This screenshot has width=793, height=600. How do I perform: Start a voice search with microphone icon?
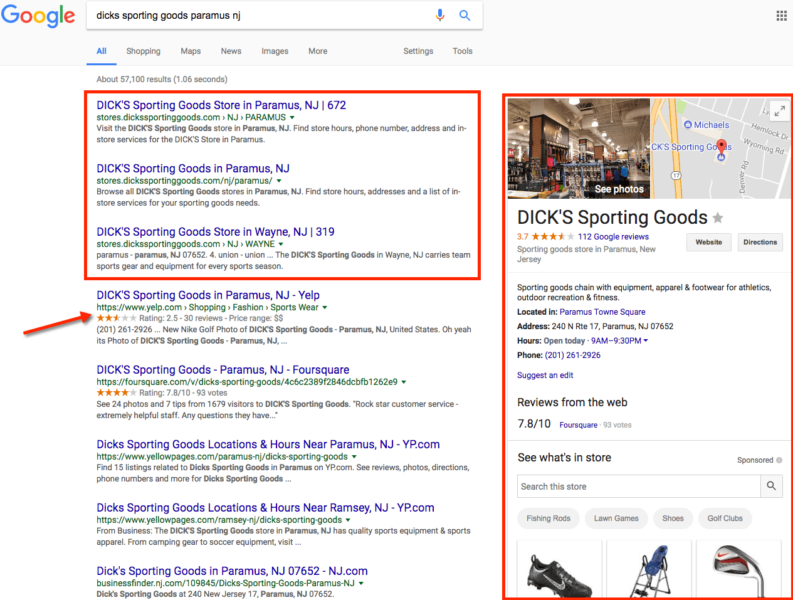tap(440, 15)
